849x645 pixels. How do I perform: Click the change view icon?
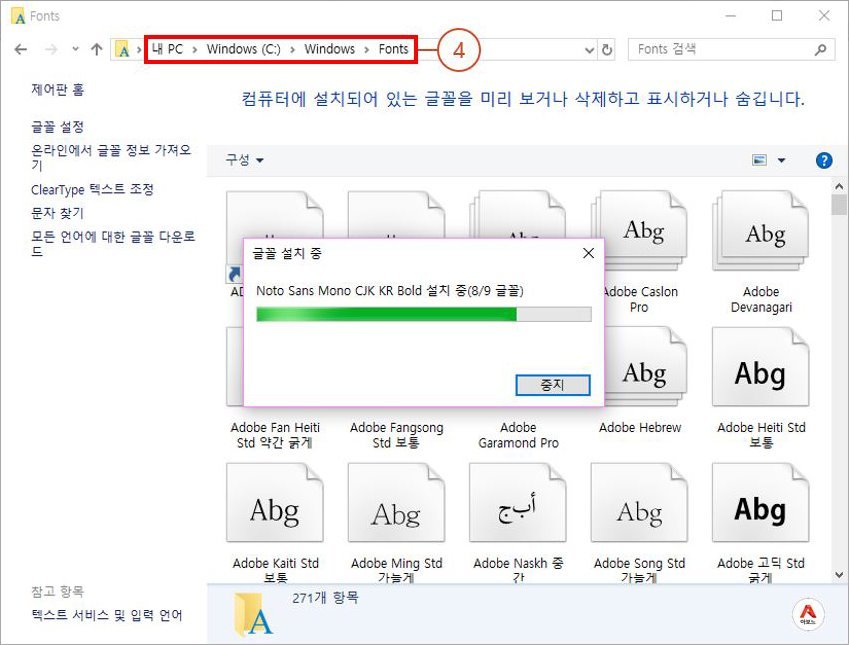click(760, 160)
